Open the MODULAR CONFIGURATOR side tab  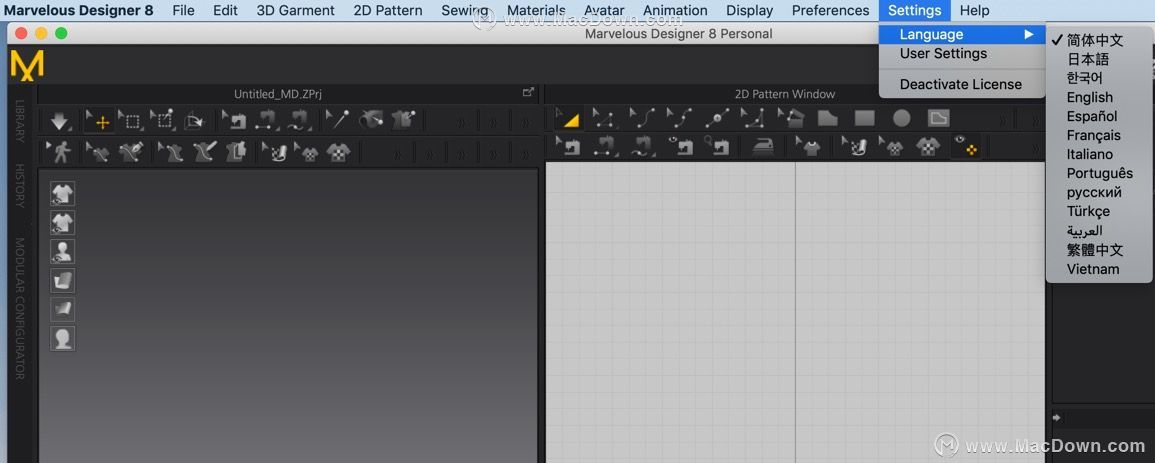click(x=20, y=308)
